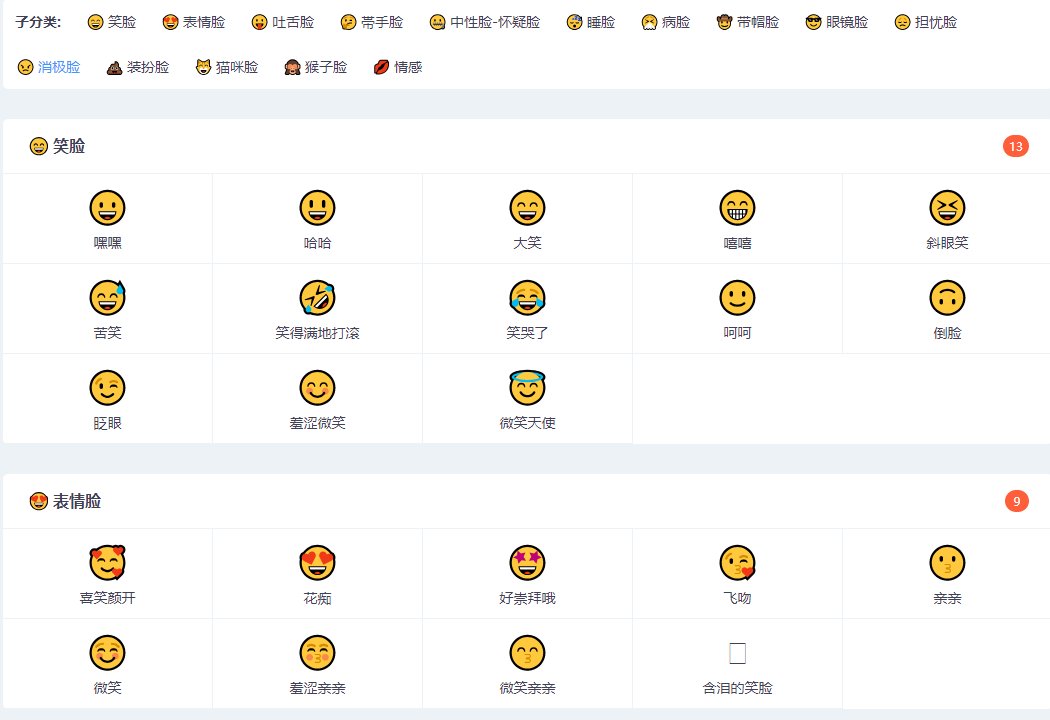Click the 哈哈 emoji

click(318, 208)
